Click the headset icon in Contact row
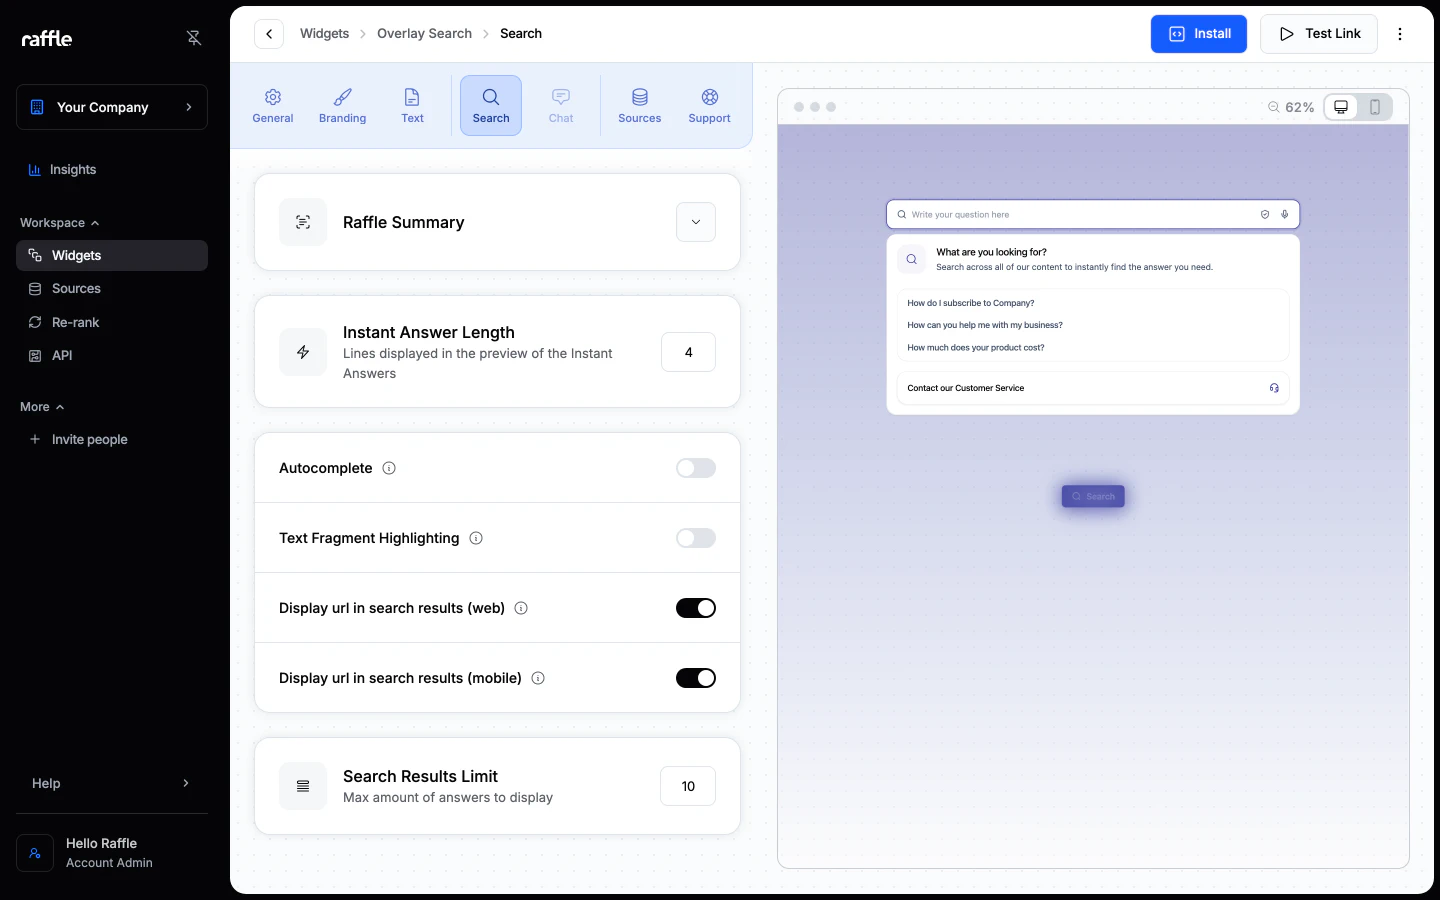This screenshot has width=1440, height=900. (1274, 388)
